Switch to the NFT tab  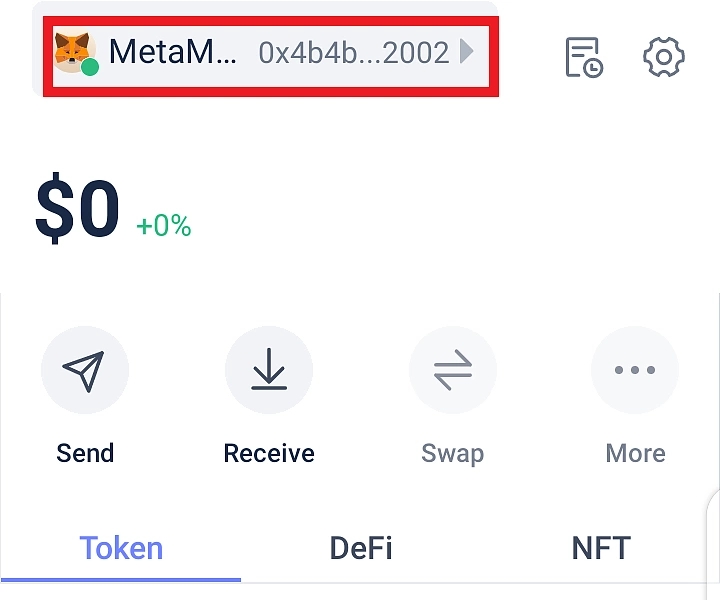(600, 548)
